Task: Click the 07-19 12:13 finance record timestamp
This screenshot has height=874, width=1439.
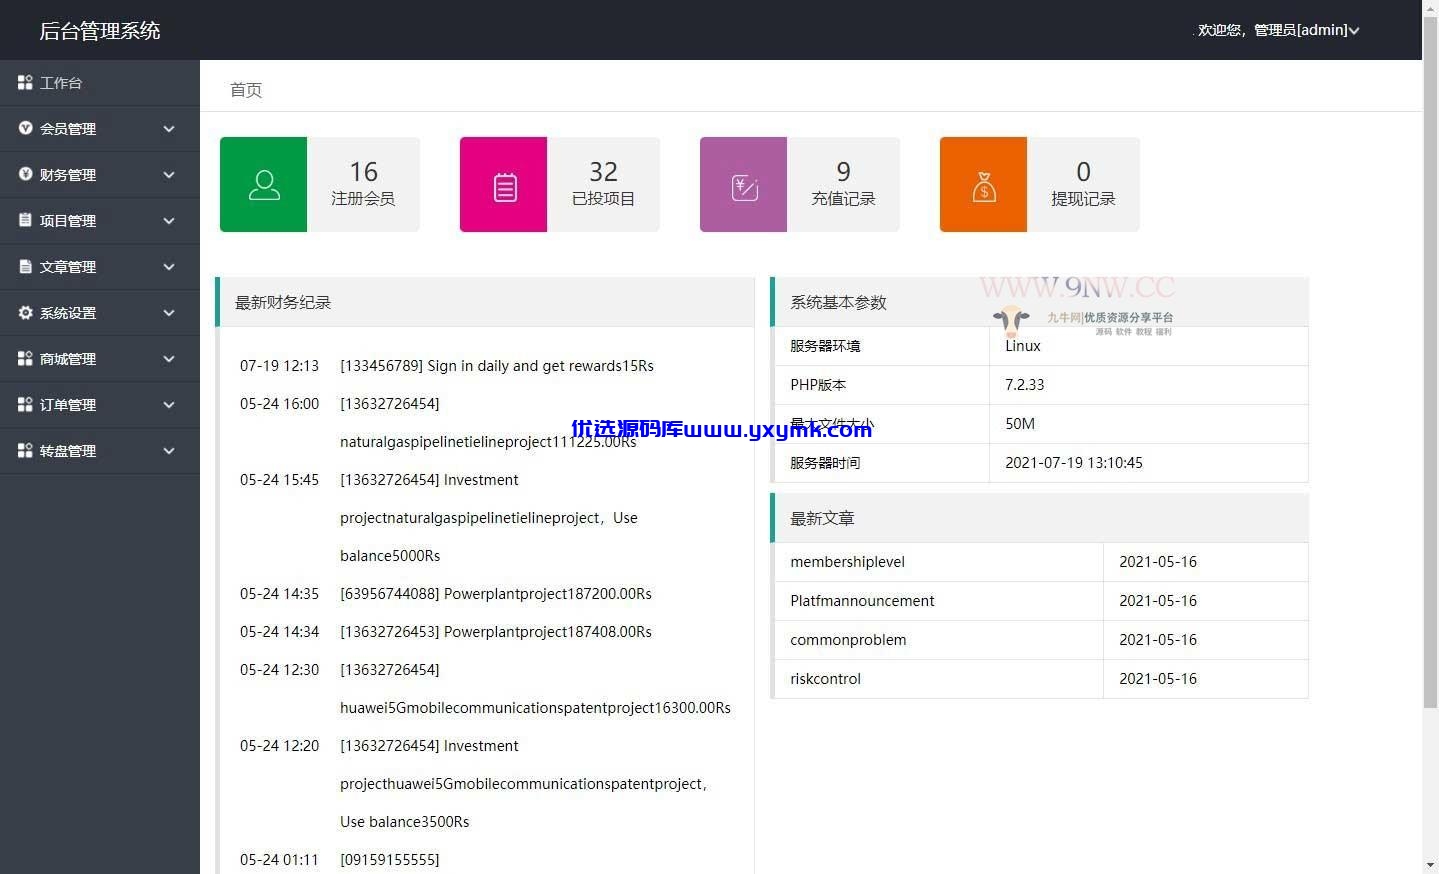Action: [x=279, y=366]
